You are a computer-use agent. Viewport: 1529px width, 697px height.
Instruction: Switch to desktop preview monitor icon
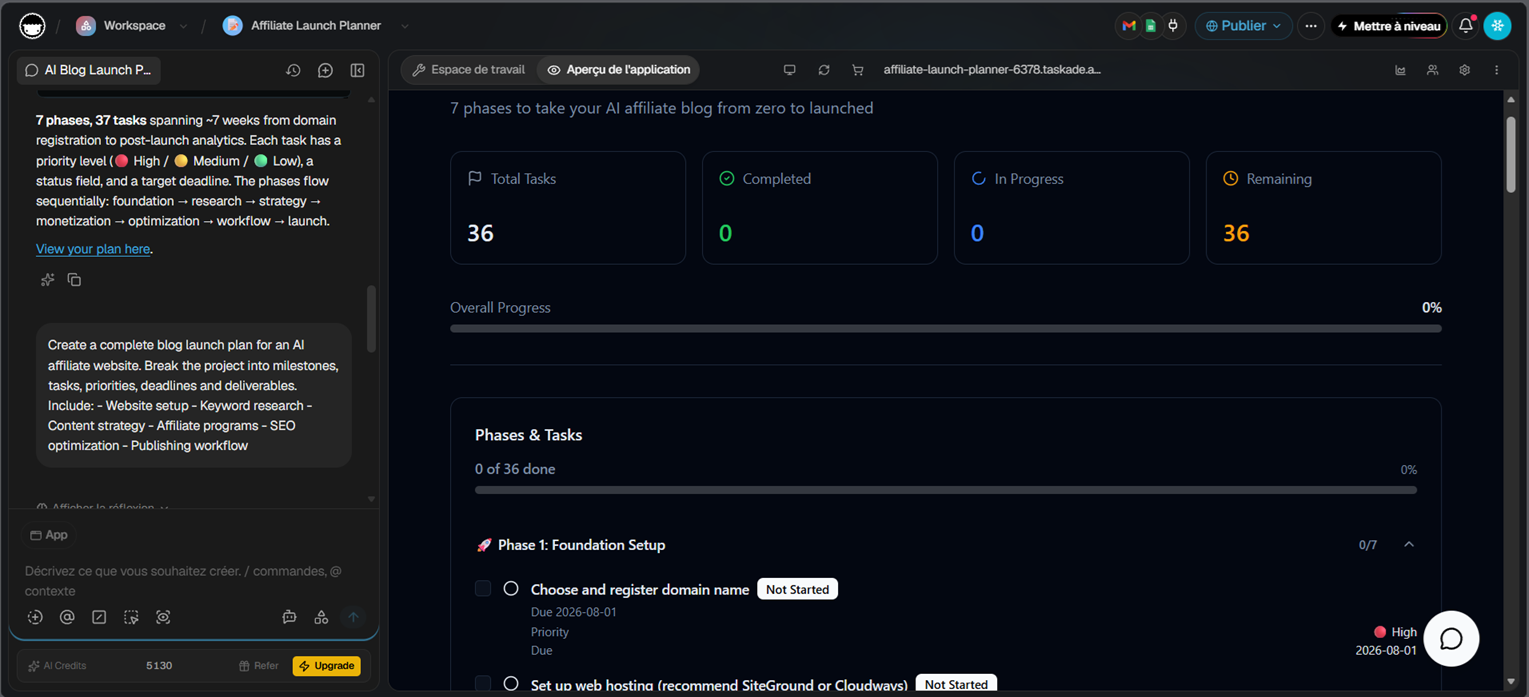790,70
